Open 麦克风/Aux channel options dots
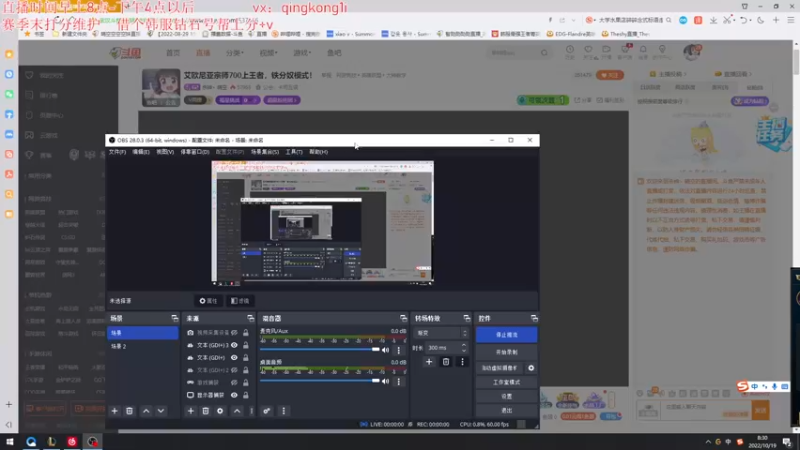 click(x=399, y=350)
